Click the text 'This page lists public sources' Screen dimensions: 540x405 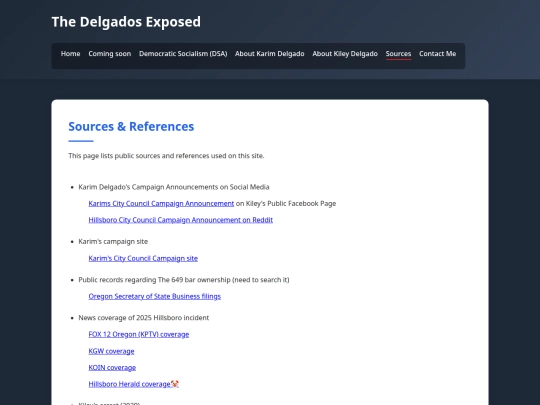tap(114, 156)
